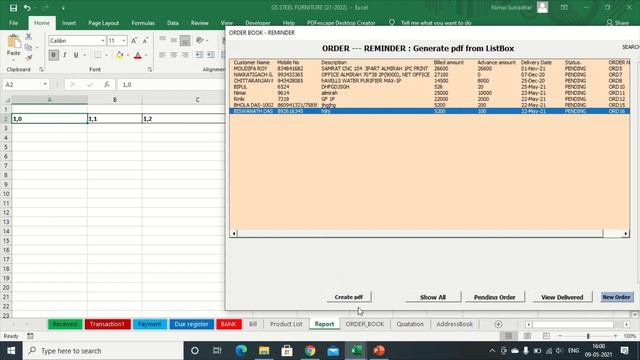Click taskbar search box
640x360 pixels.
tap(103, 351)
